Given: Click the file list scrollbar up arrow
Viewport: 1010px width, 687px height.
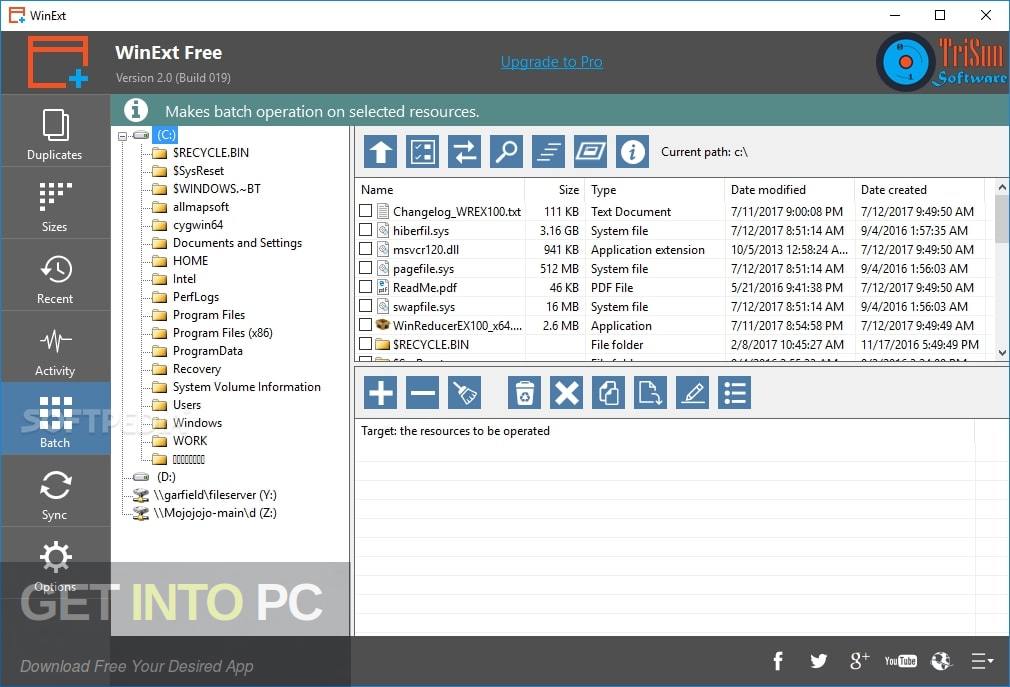Looking at the screenshot, I should (1002, 187).
